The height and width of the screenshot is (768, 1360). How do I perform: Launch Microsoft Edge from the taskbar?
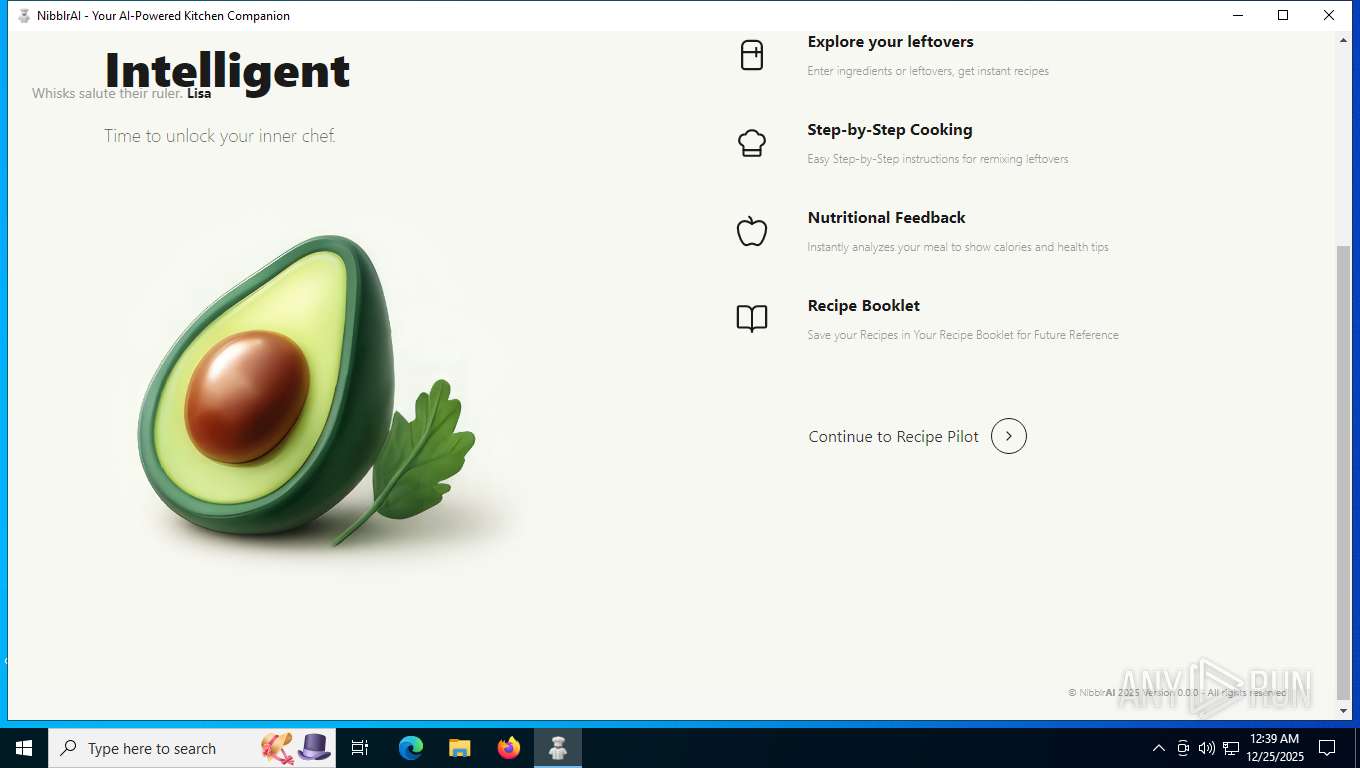point(411,748)
